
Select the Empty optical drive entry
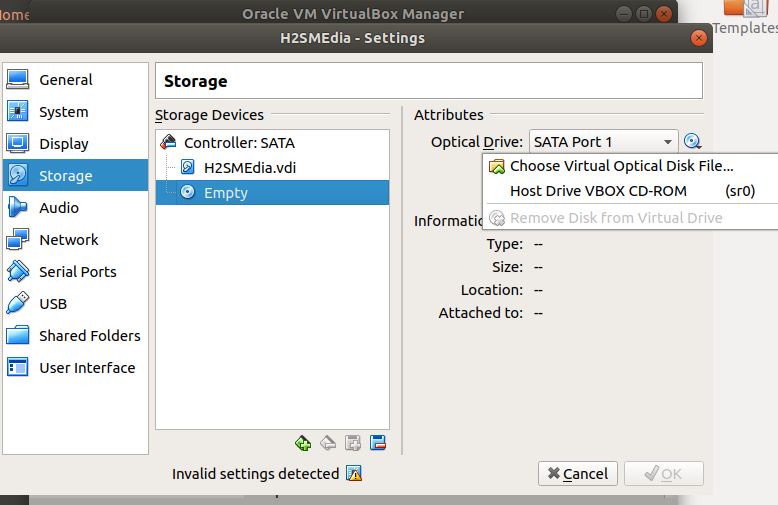click(272, 192)
